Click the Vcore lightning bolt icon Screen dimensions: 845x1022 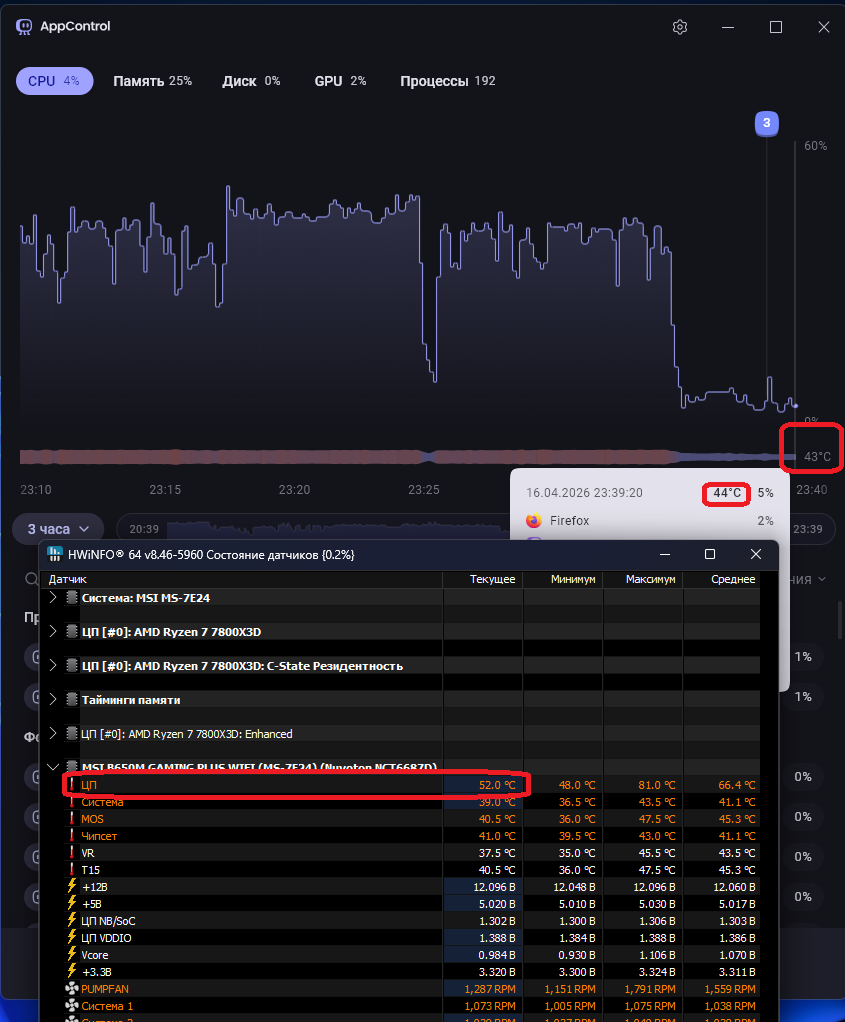tap(71, 954)
